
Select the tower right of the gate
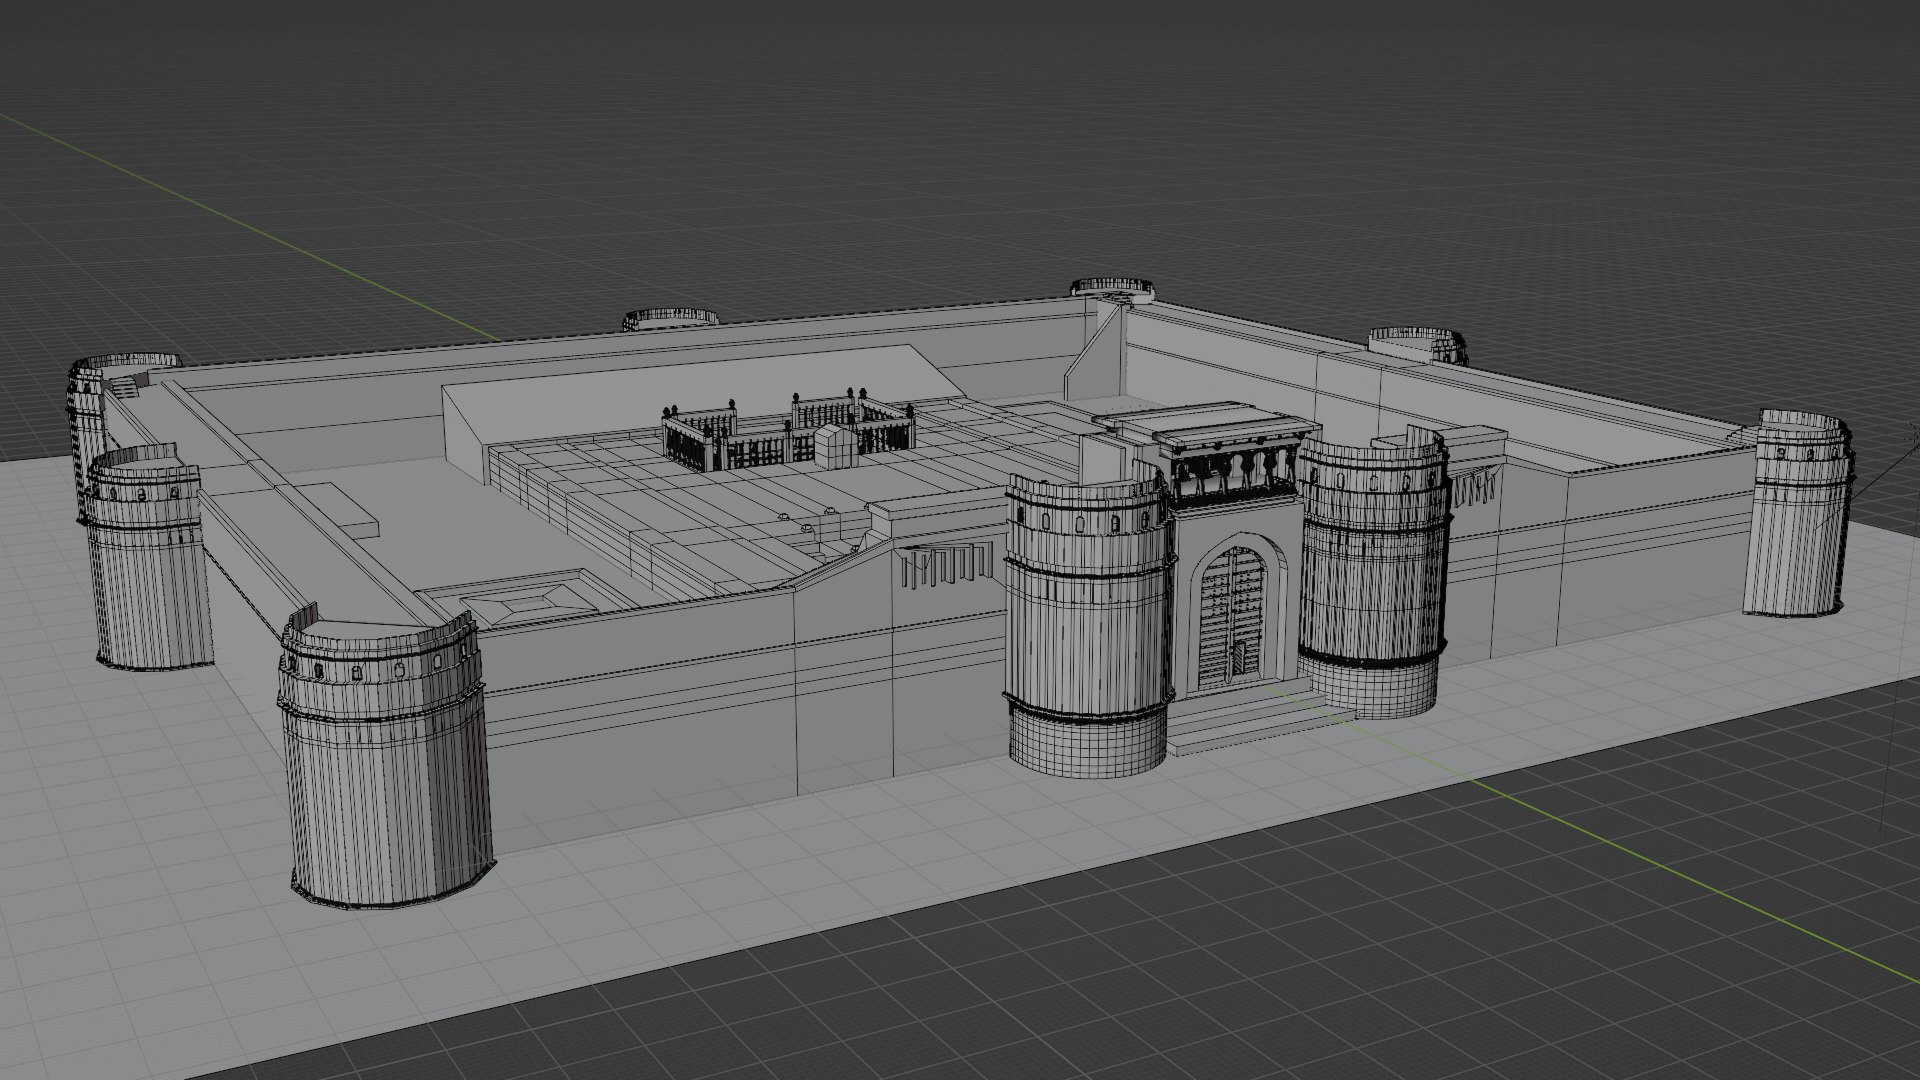(1373, 572)
